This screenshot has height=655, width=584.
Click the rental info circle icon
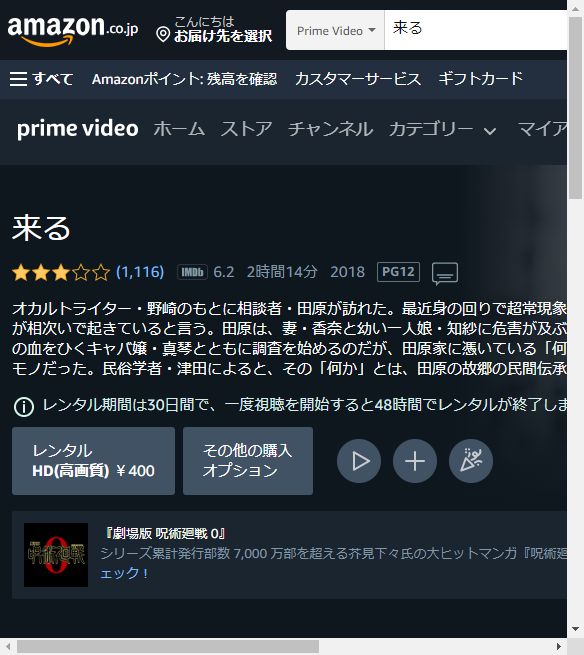pyautogui.click(x=24, y=406)
